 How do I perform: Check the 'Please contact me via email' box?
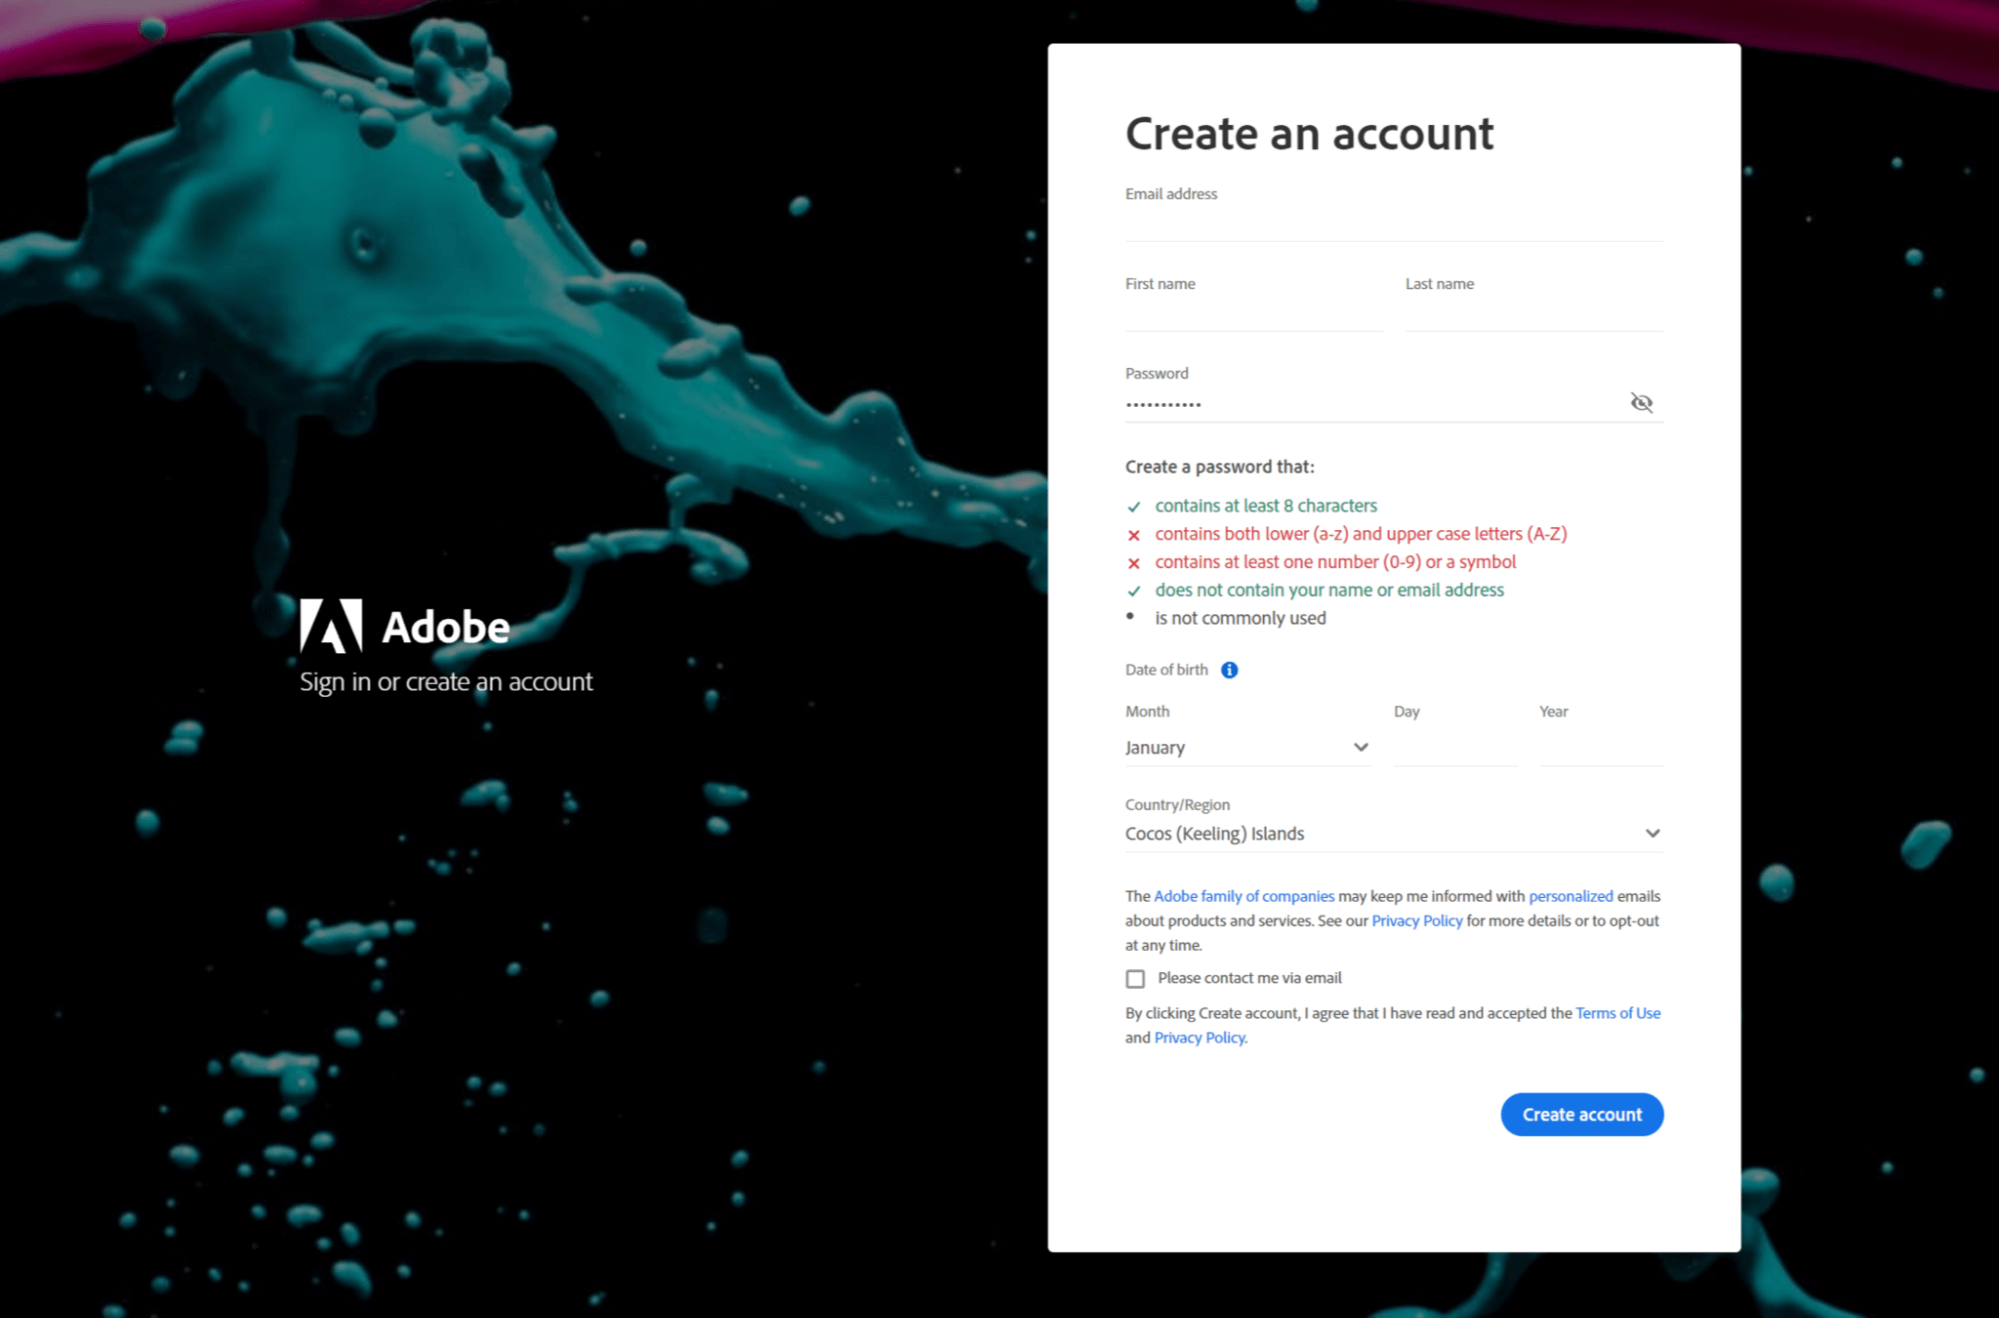point(1135,978)
